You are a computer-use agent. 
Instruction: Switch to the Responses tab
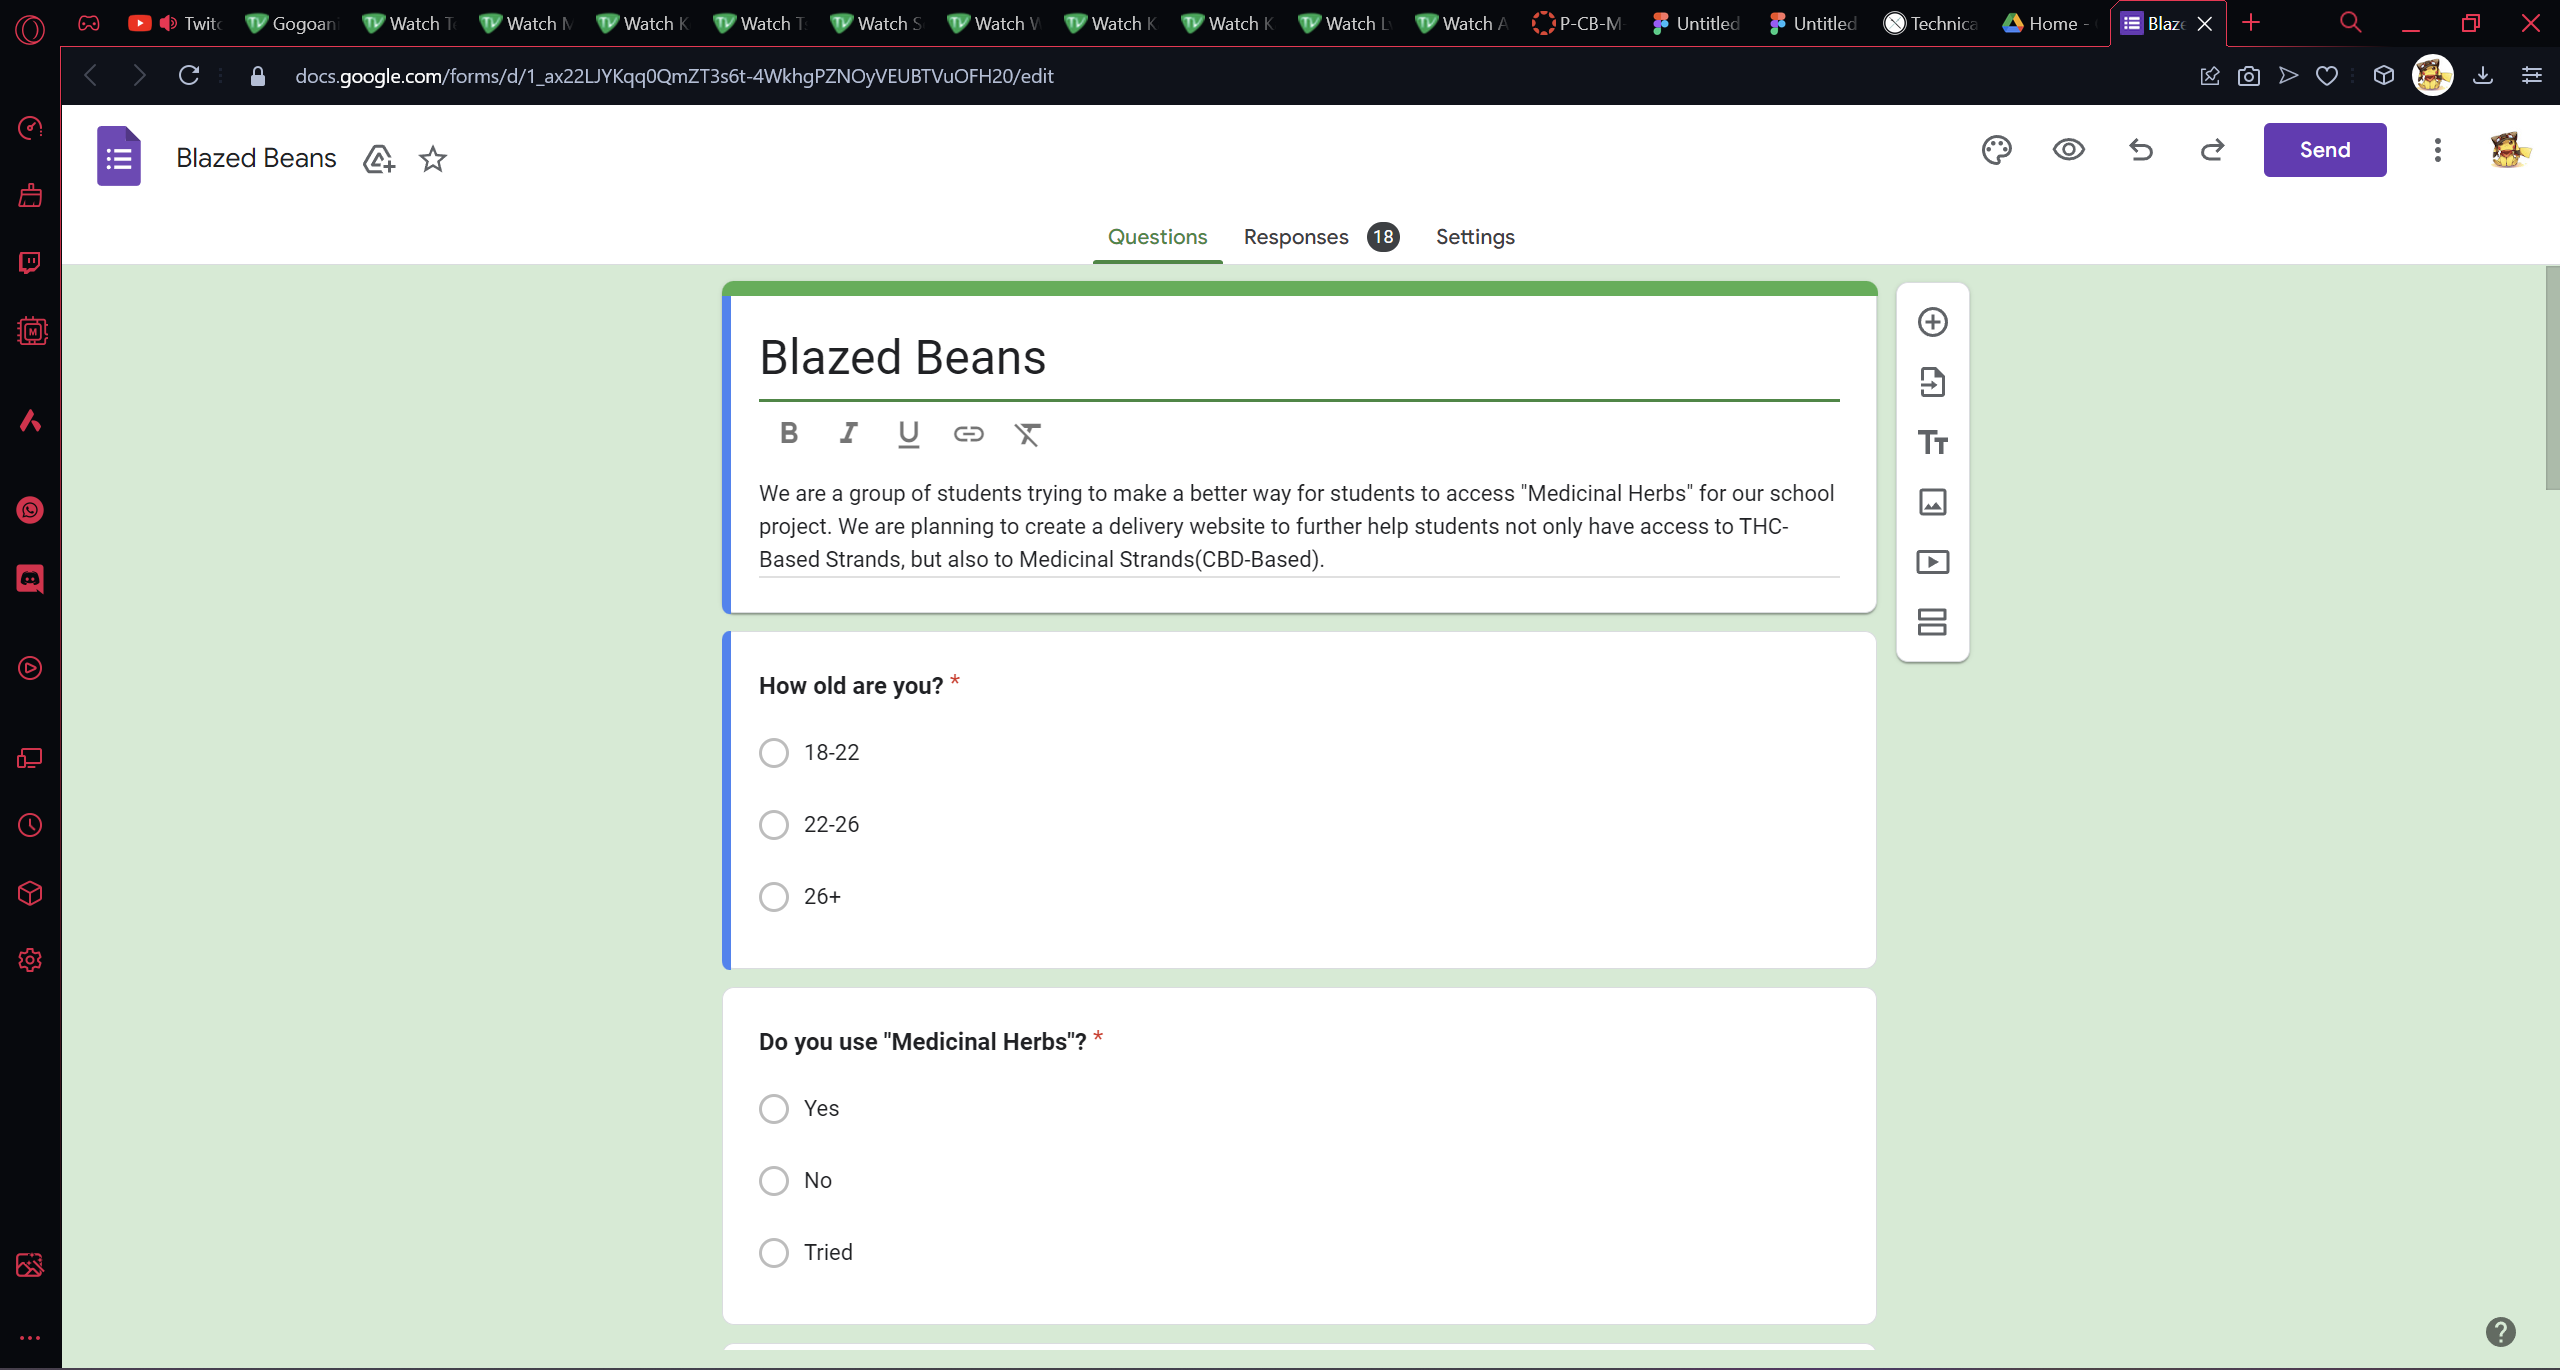1296,237
